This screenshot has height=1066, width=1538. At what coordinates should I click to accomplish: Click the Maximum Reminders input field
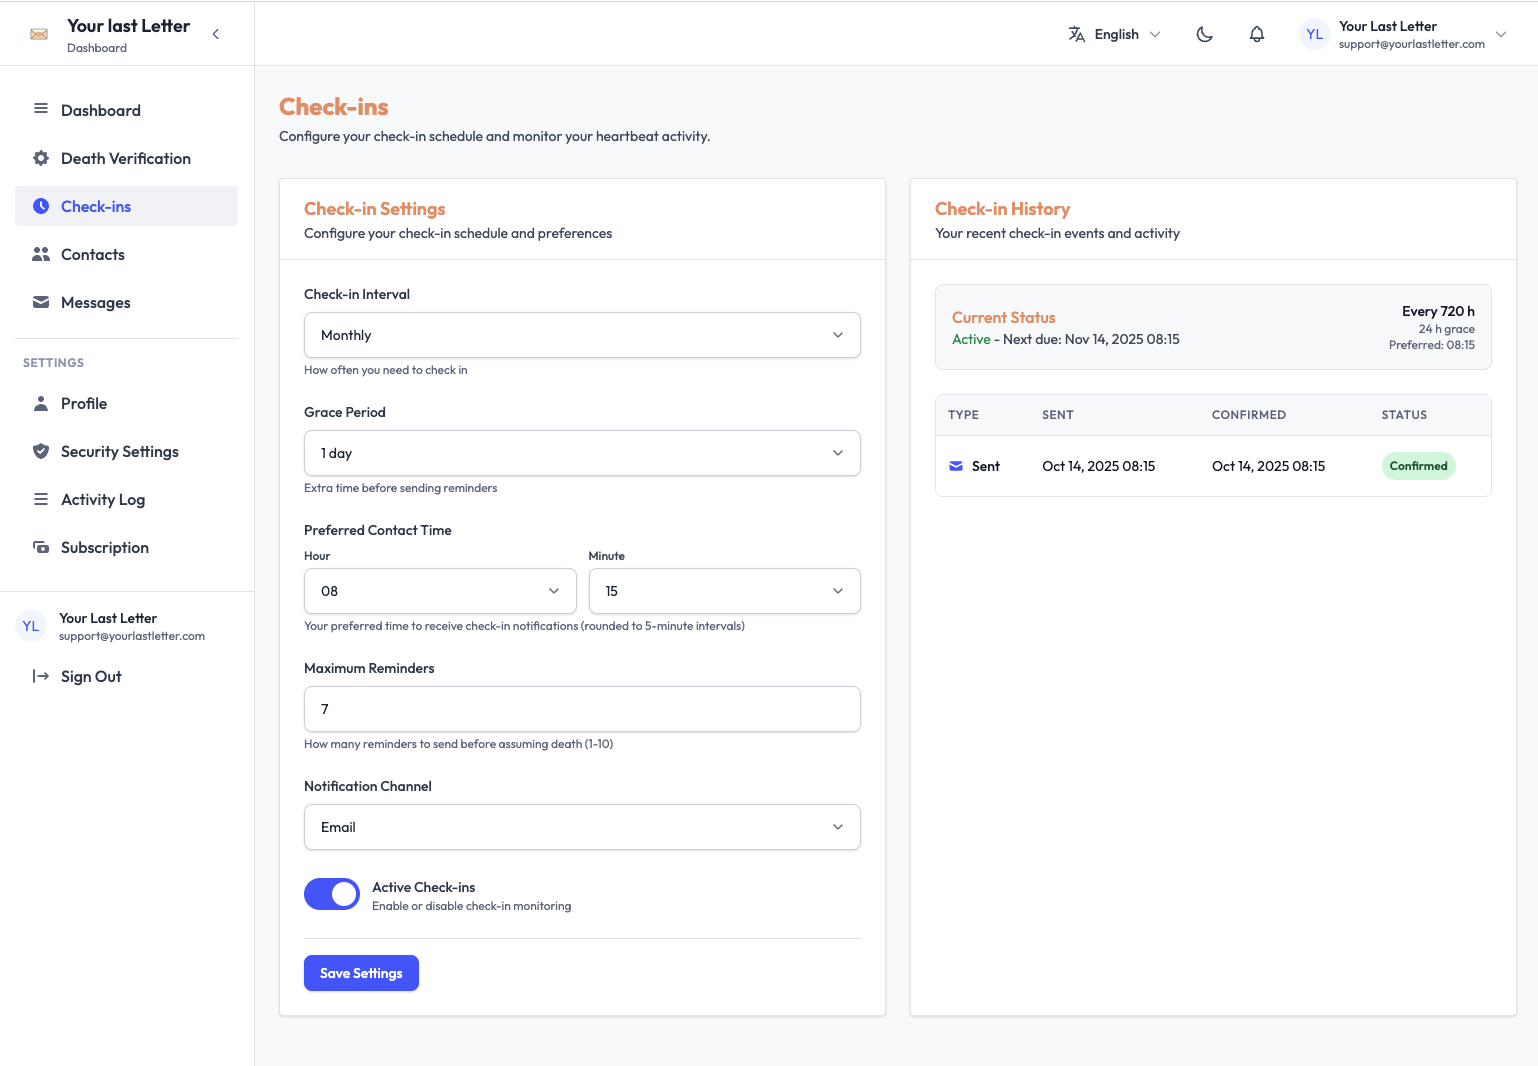pyautogui.click(x=582, y=709)
